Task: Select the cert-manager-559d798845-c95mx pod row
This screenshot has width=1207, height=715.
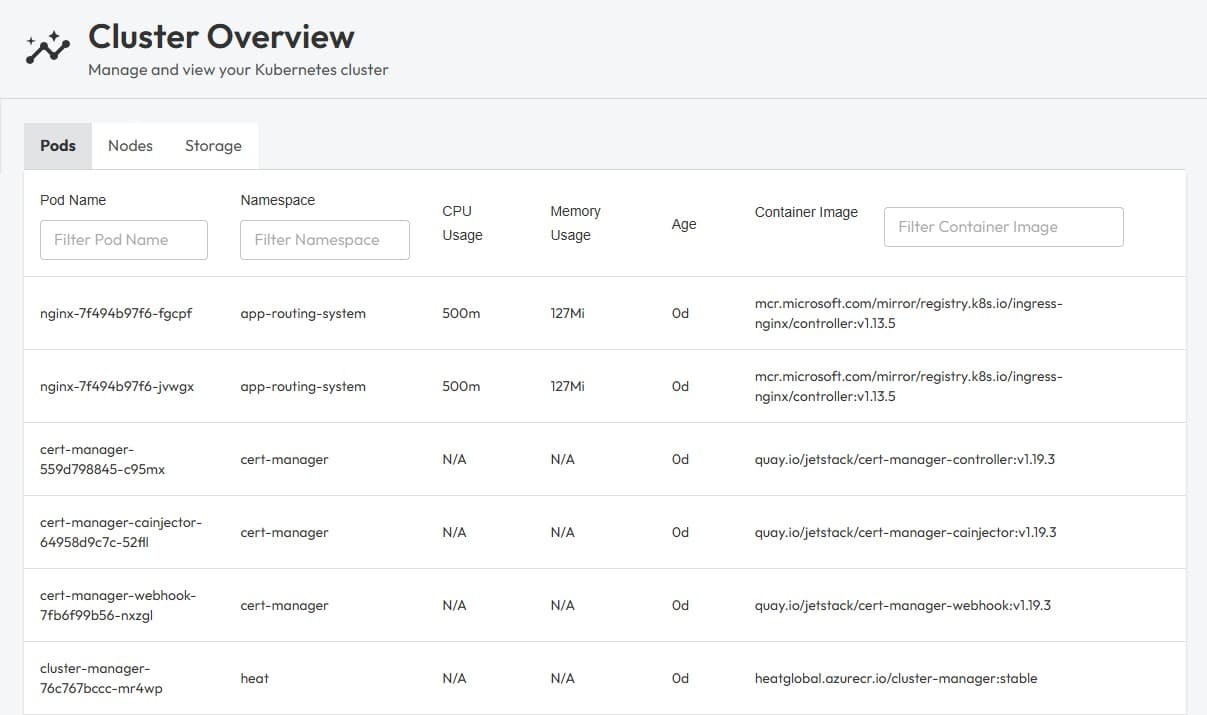Action: tap(103, 459)
